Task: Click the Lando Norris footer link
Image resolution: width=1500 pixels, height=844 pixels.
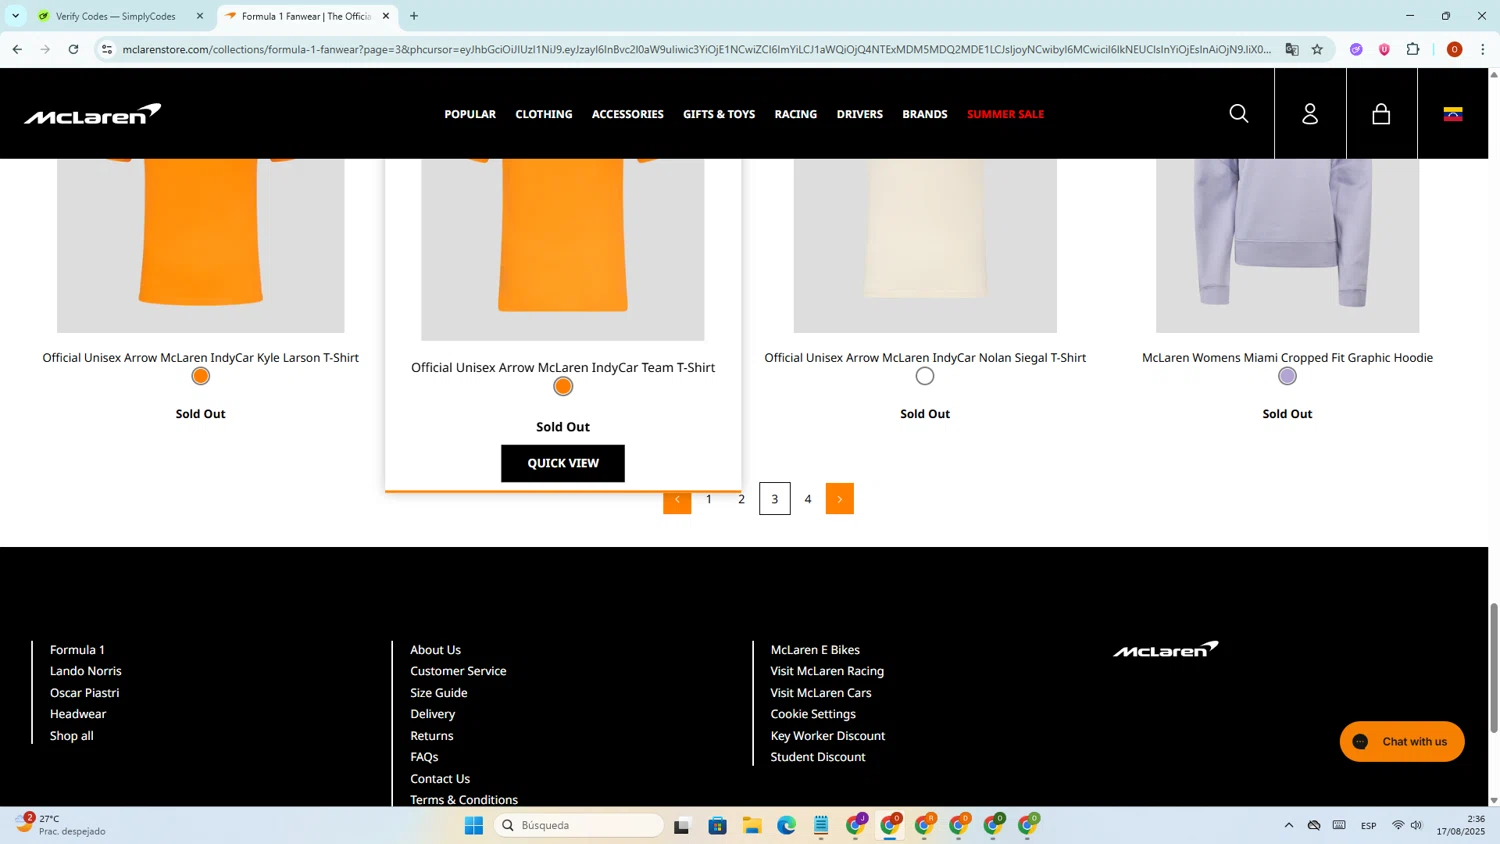Action: click(x=86, y=671)
